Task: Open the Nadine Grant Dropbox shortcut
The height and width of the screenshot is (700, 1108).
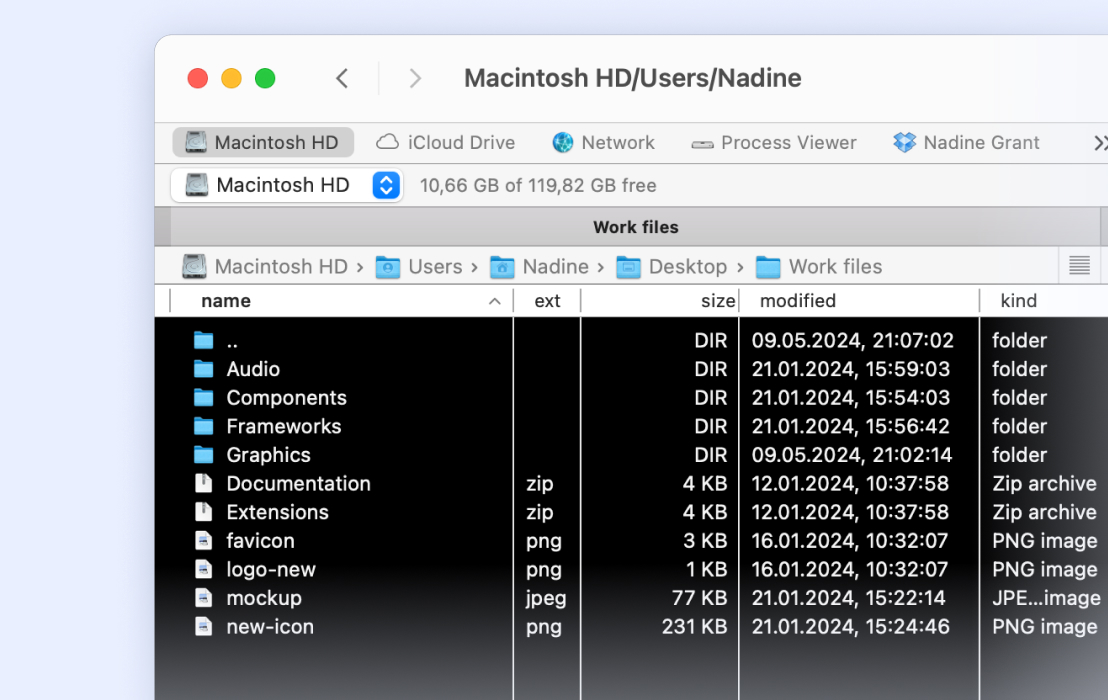Action: click(x=965, y=142)
